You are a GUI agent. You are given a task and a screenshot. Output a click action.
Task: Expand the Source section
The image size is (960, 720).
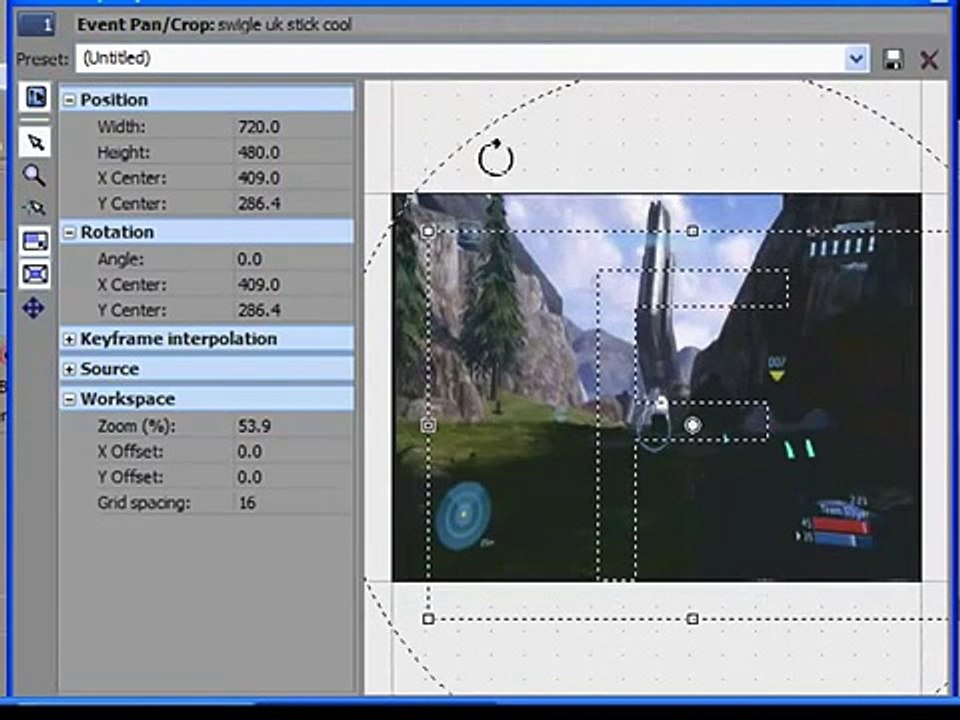pyautogui.click(x=70, y=369)
